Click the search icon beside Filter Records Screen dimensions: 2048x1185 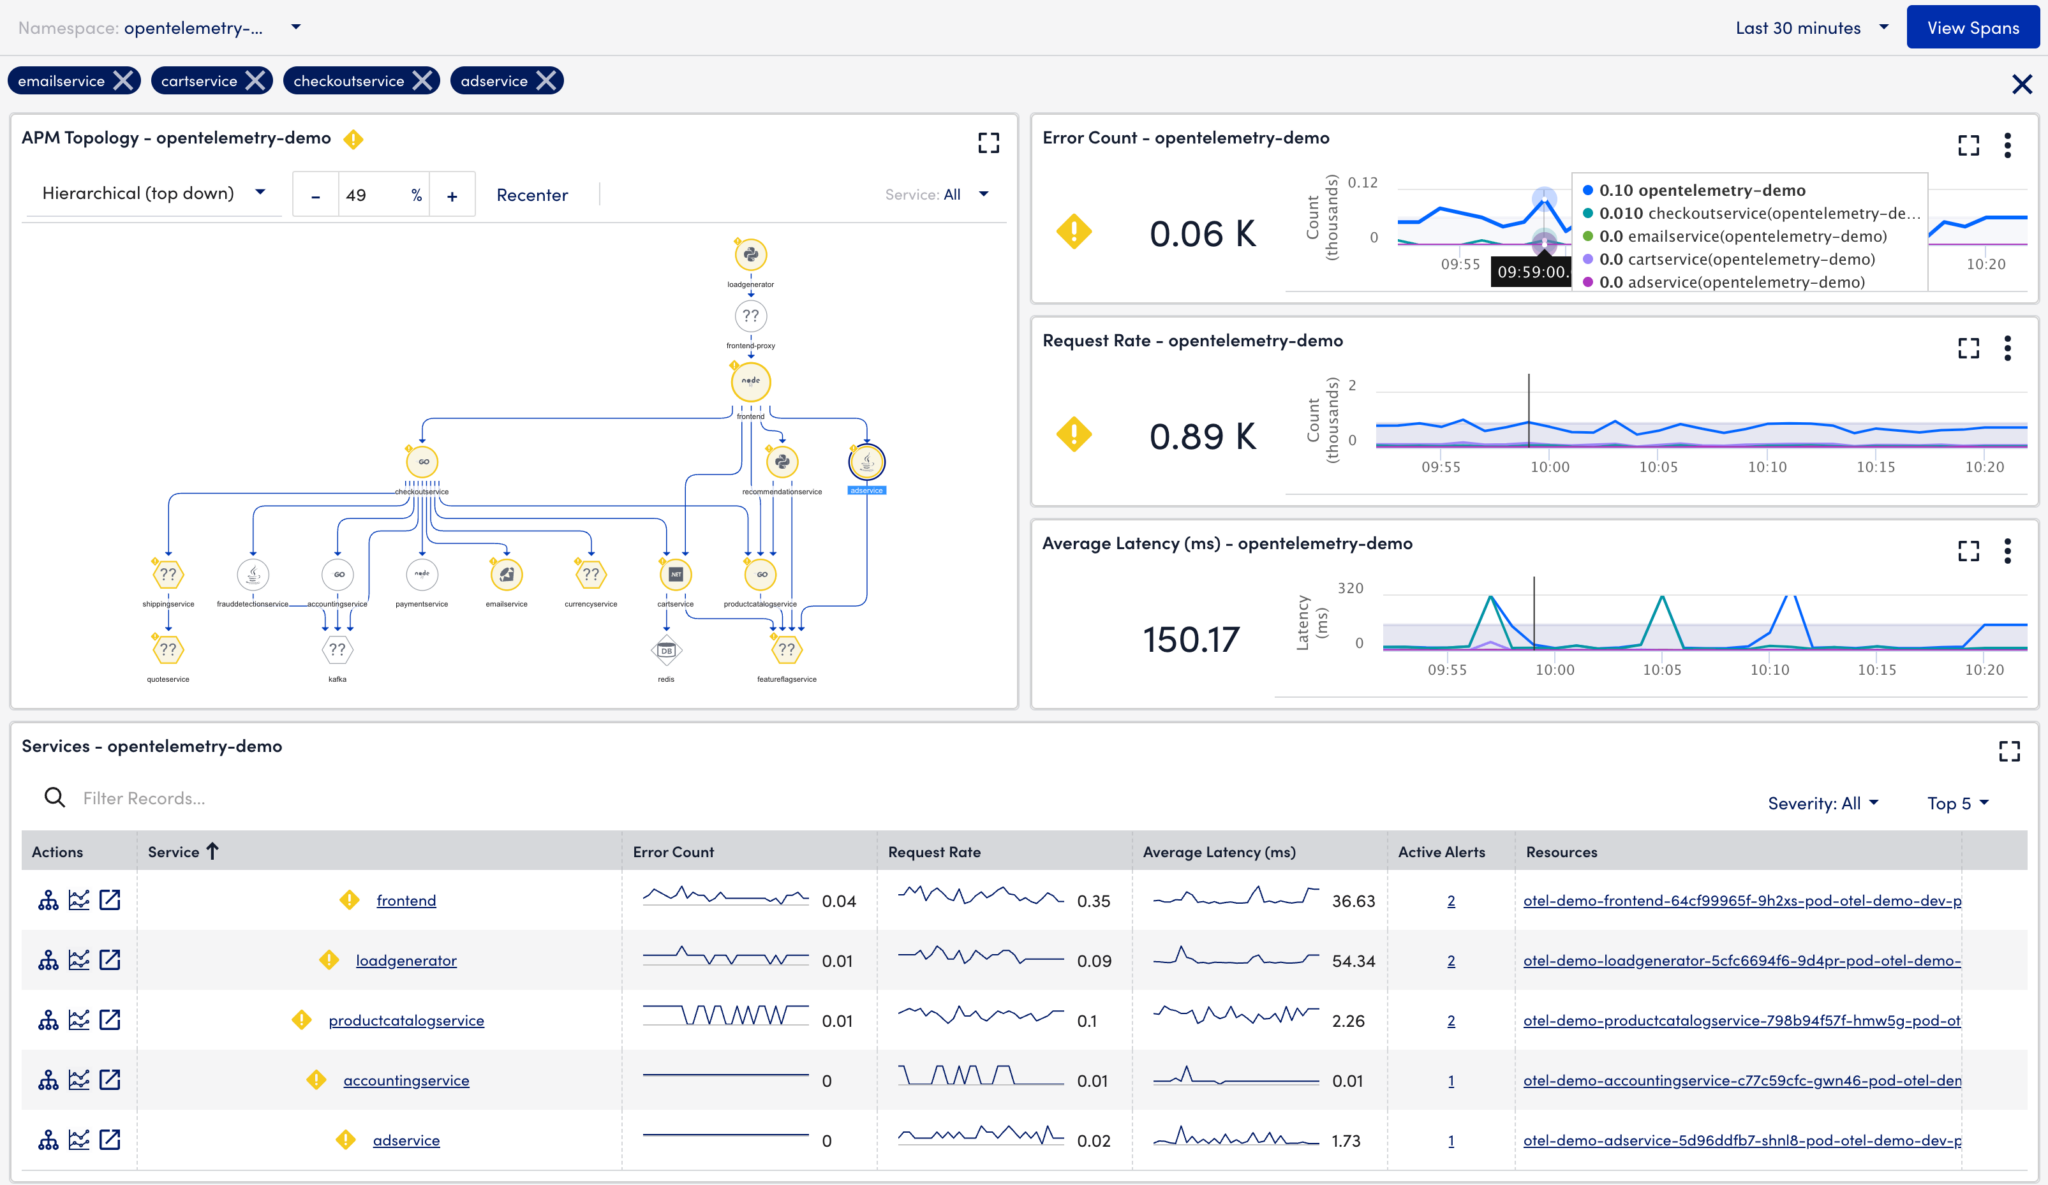55,797
